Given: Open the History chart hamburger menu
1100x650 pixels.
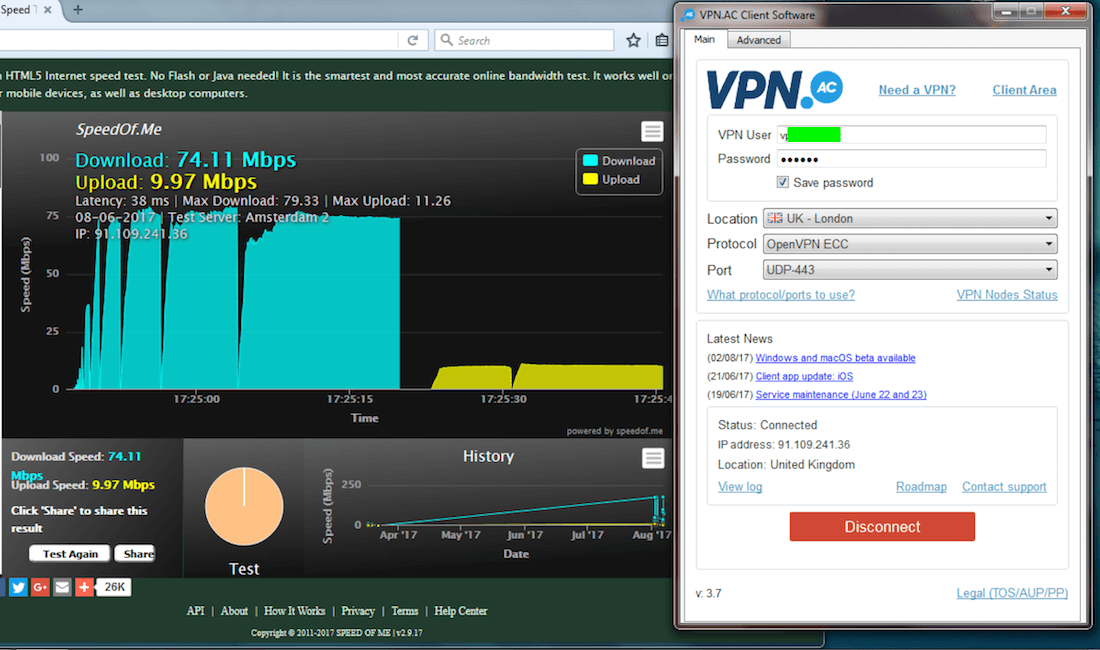Looking at the screenshot, I should coord(653,458).
